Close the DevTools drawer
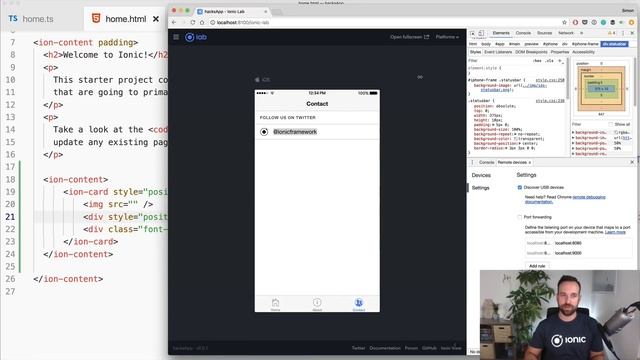640x360 pixels. [x=632, y=162]
